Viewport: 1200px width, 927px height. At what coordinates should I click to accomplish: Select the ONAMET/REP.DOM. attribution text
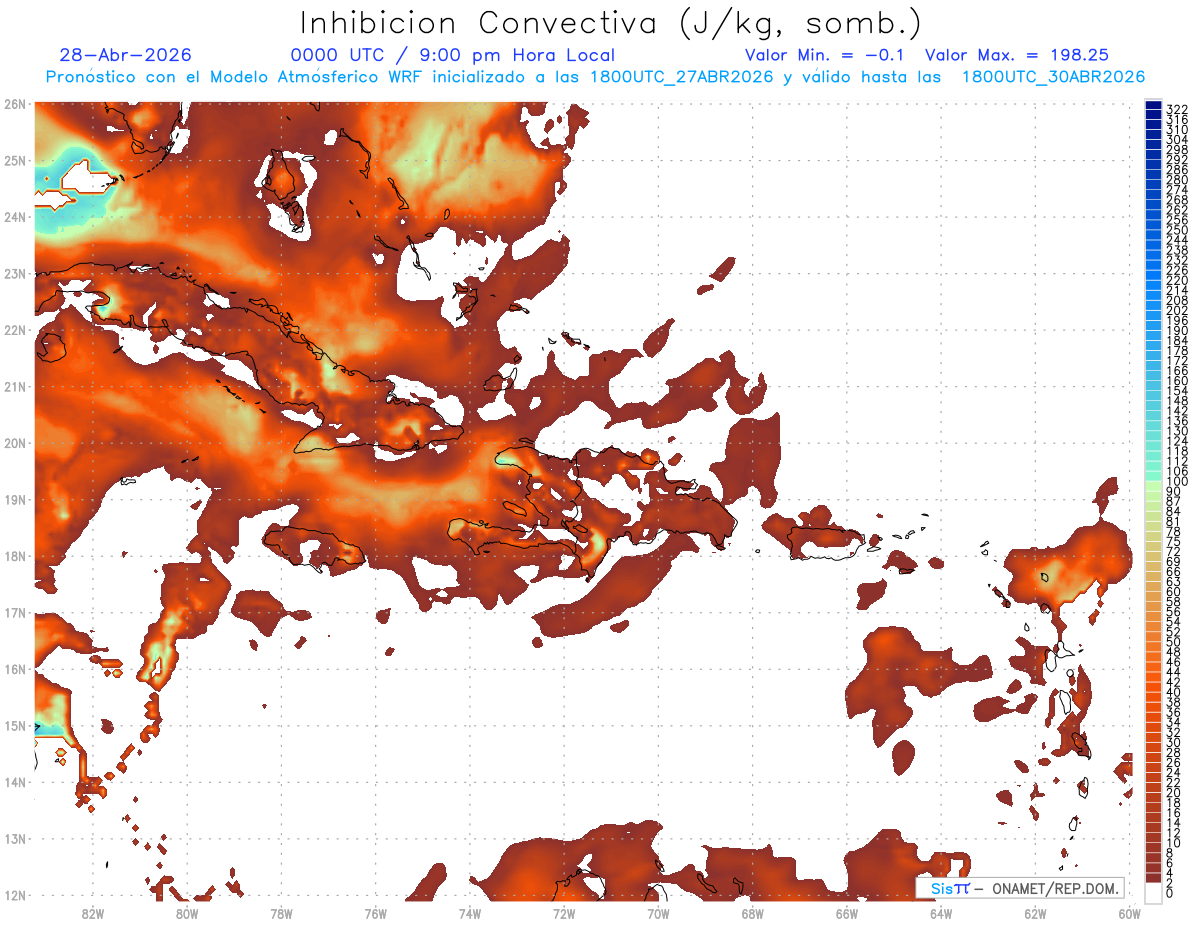(x=1053, y=888)
